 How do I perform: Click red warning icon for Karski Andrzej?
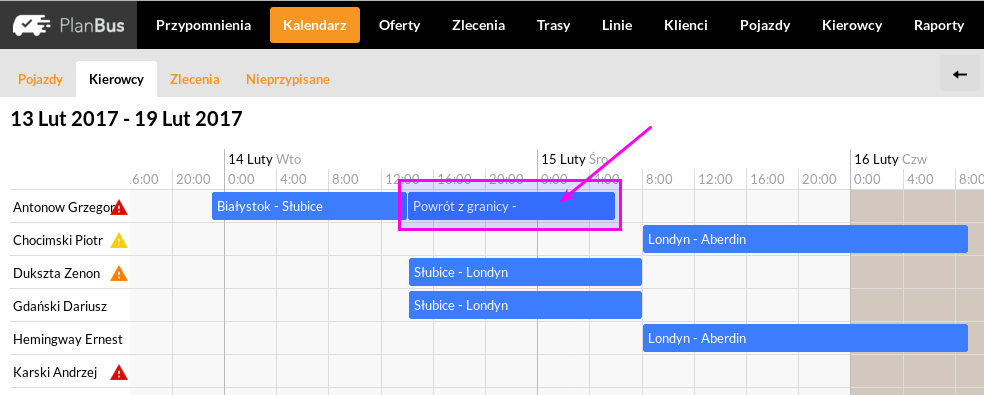pyautogui.click(x=119, y=372)
